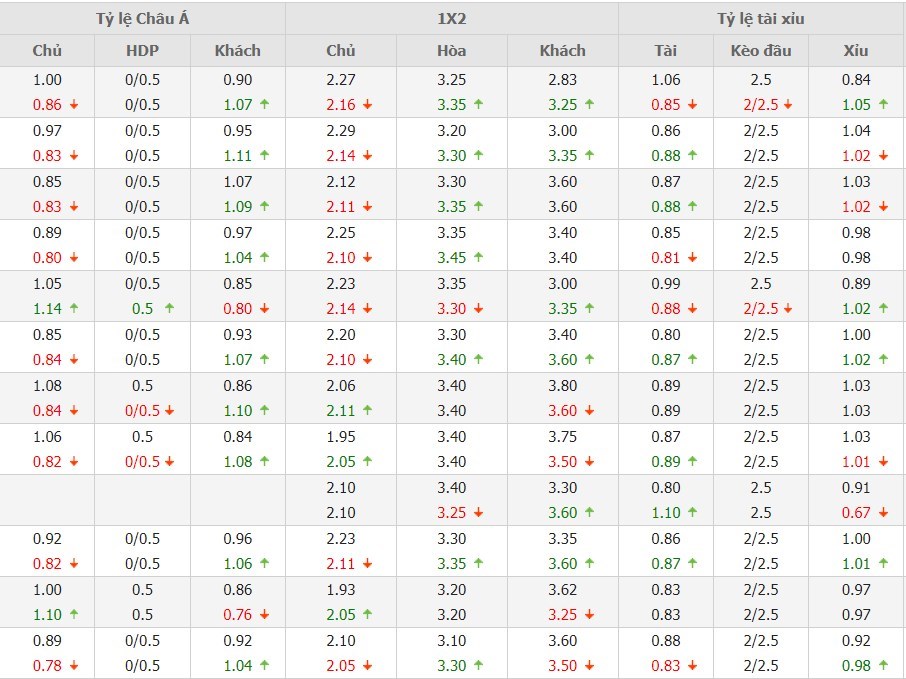Open the Tỷ lệ tài xỉu header
906x679 pixels.
[761, 18]
